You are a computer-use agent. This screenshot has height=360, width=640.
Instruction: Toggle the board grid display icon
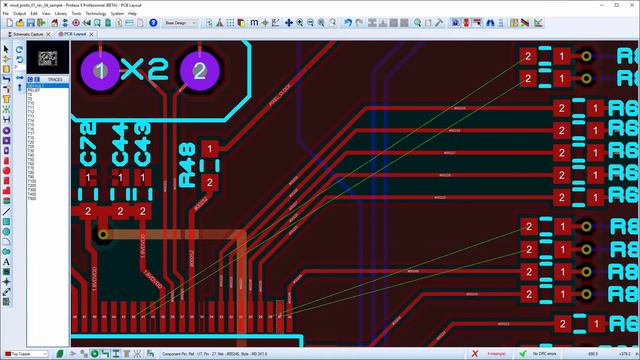231,23
